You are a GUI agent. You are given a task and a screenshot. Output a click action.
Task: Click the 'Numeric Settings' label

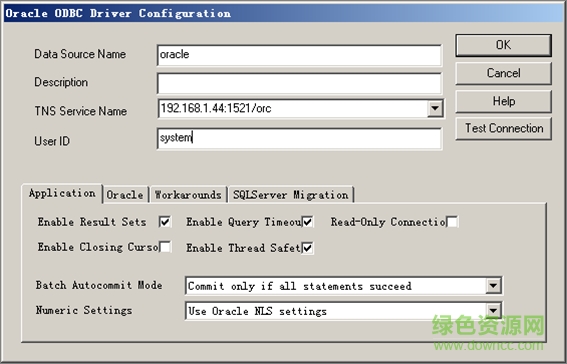pos(84,310)
